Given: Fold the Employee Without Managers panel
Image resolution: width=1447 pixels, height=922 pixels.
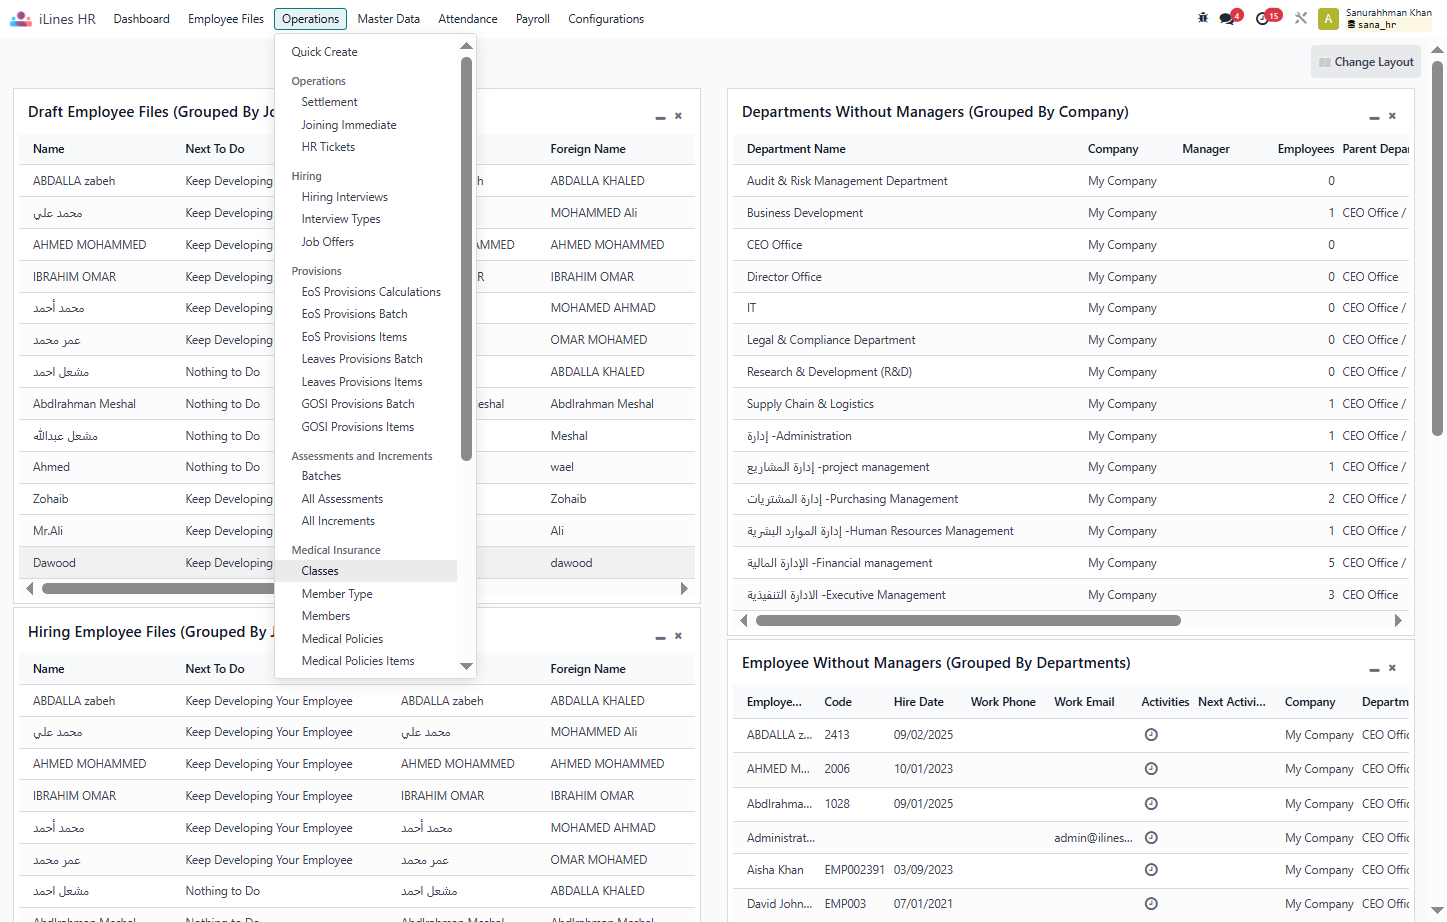Looking at the screenshot, I should (x=1374, y=669).
